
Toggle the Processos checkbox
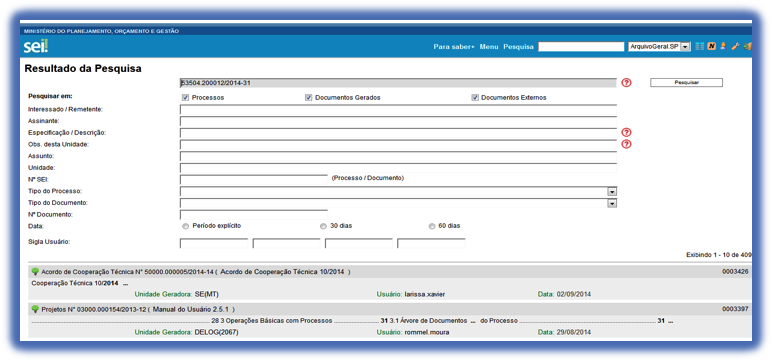tap(186, 98)
